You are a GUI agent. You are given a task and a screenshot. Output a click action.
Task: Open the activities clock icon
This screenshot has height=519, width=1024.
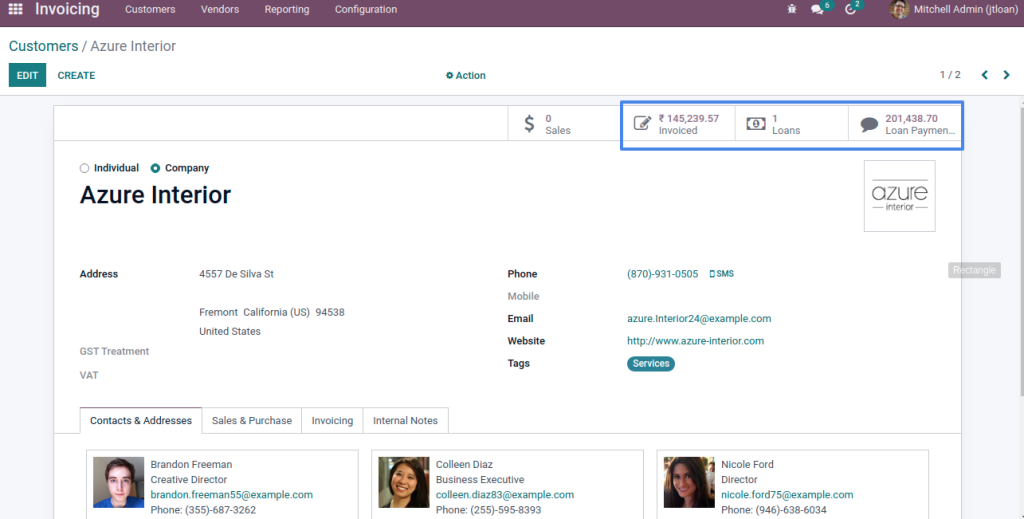[850, 9]
